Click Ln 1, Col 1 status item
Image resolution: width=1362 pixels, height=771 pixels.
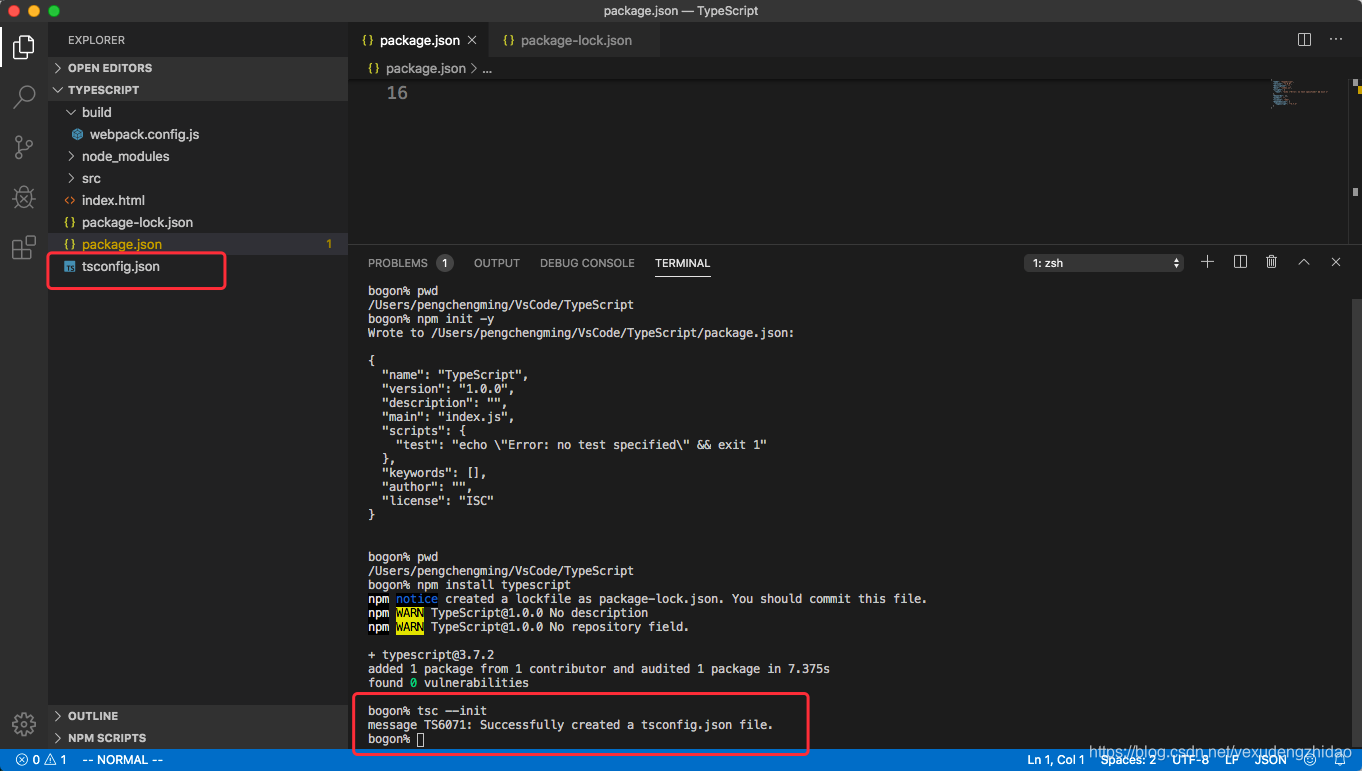(x=1056, y=760)
